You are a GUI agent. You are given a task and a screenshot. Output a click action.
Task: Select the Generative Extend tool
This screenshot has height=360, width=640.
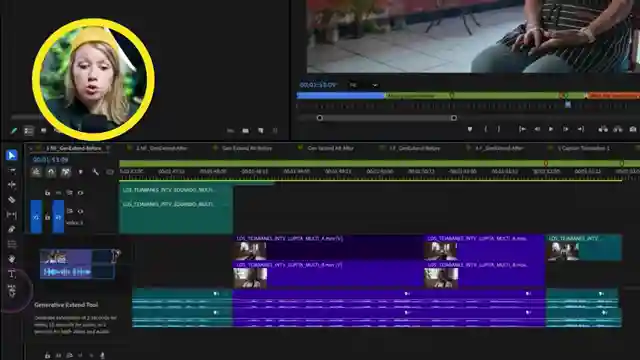pyautogui.click(x=12, y=291)
